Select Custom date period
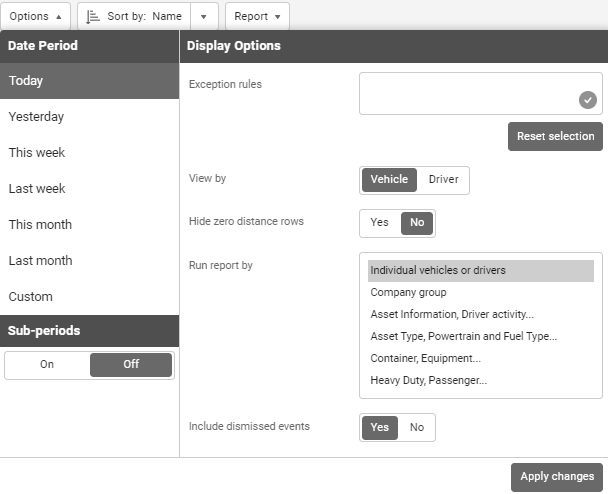Screen dimensions: 608x494 pos(31,297)
